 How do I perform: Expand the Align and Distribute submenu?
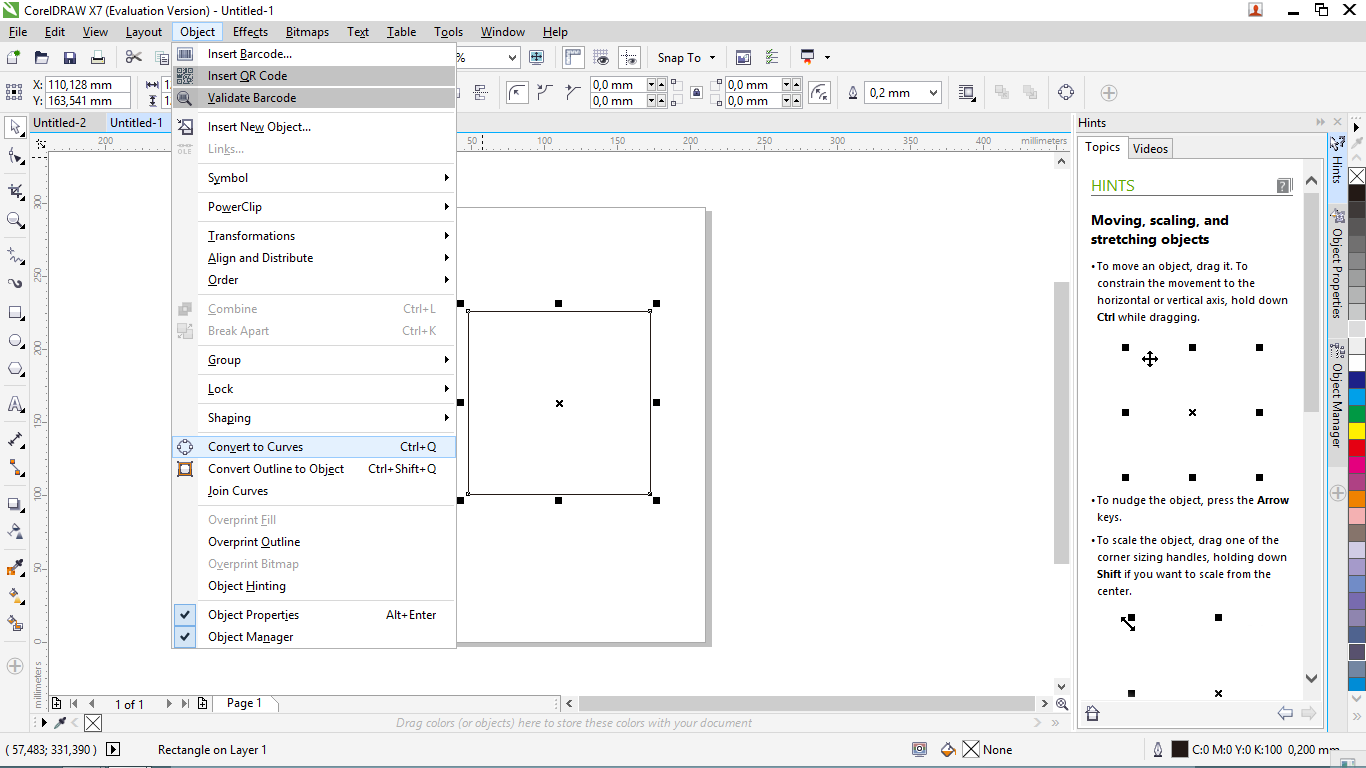click(314, 258)
